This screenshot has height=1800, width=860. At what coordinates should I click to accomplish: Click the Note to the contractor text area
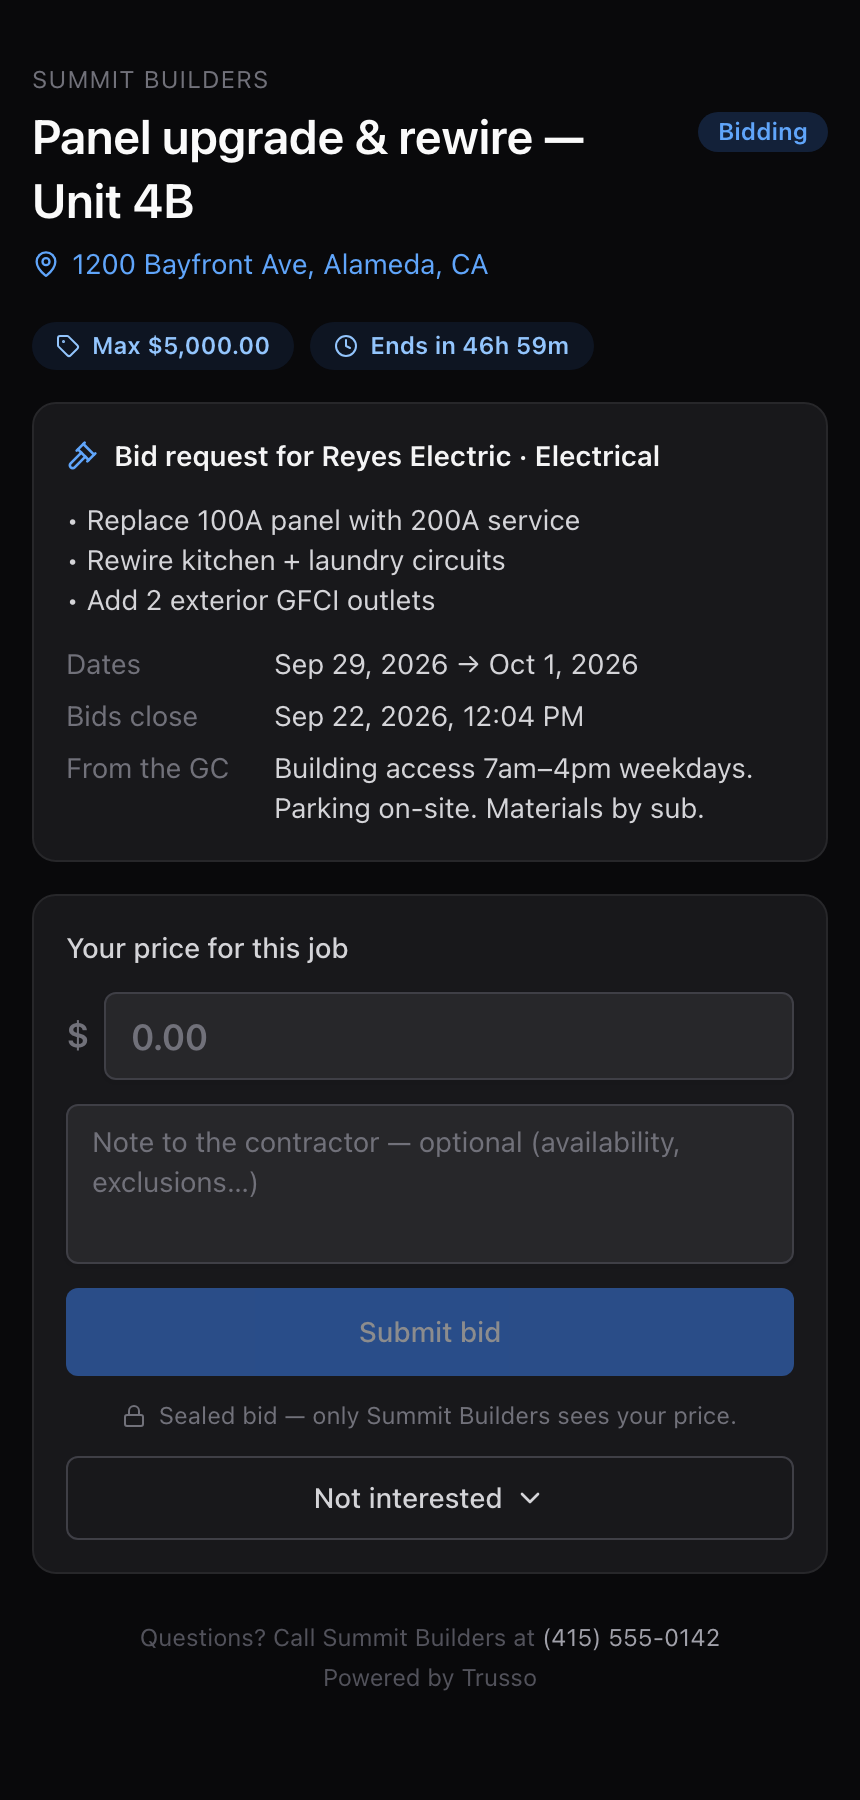pyautogui.click(x=430, y=1184)
